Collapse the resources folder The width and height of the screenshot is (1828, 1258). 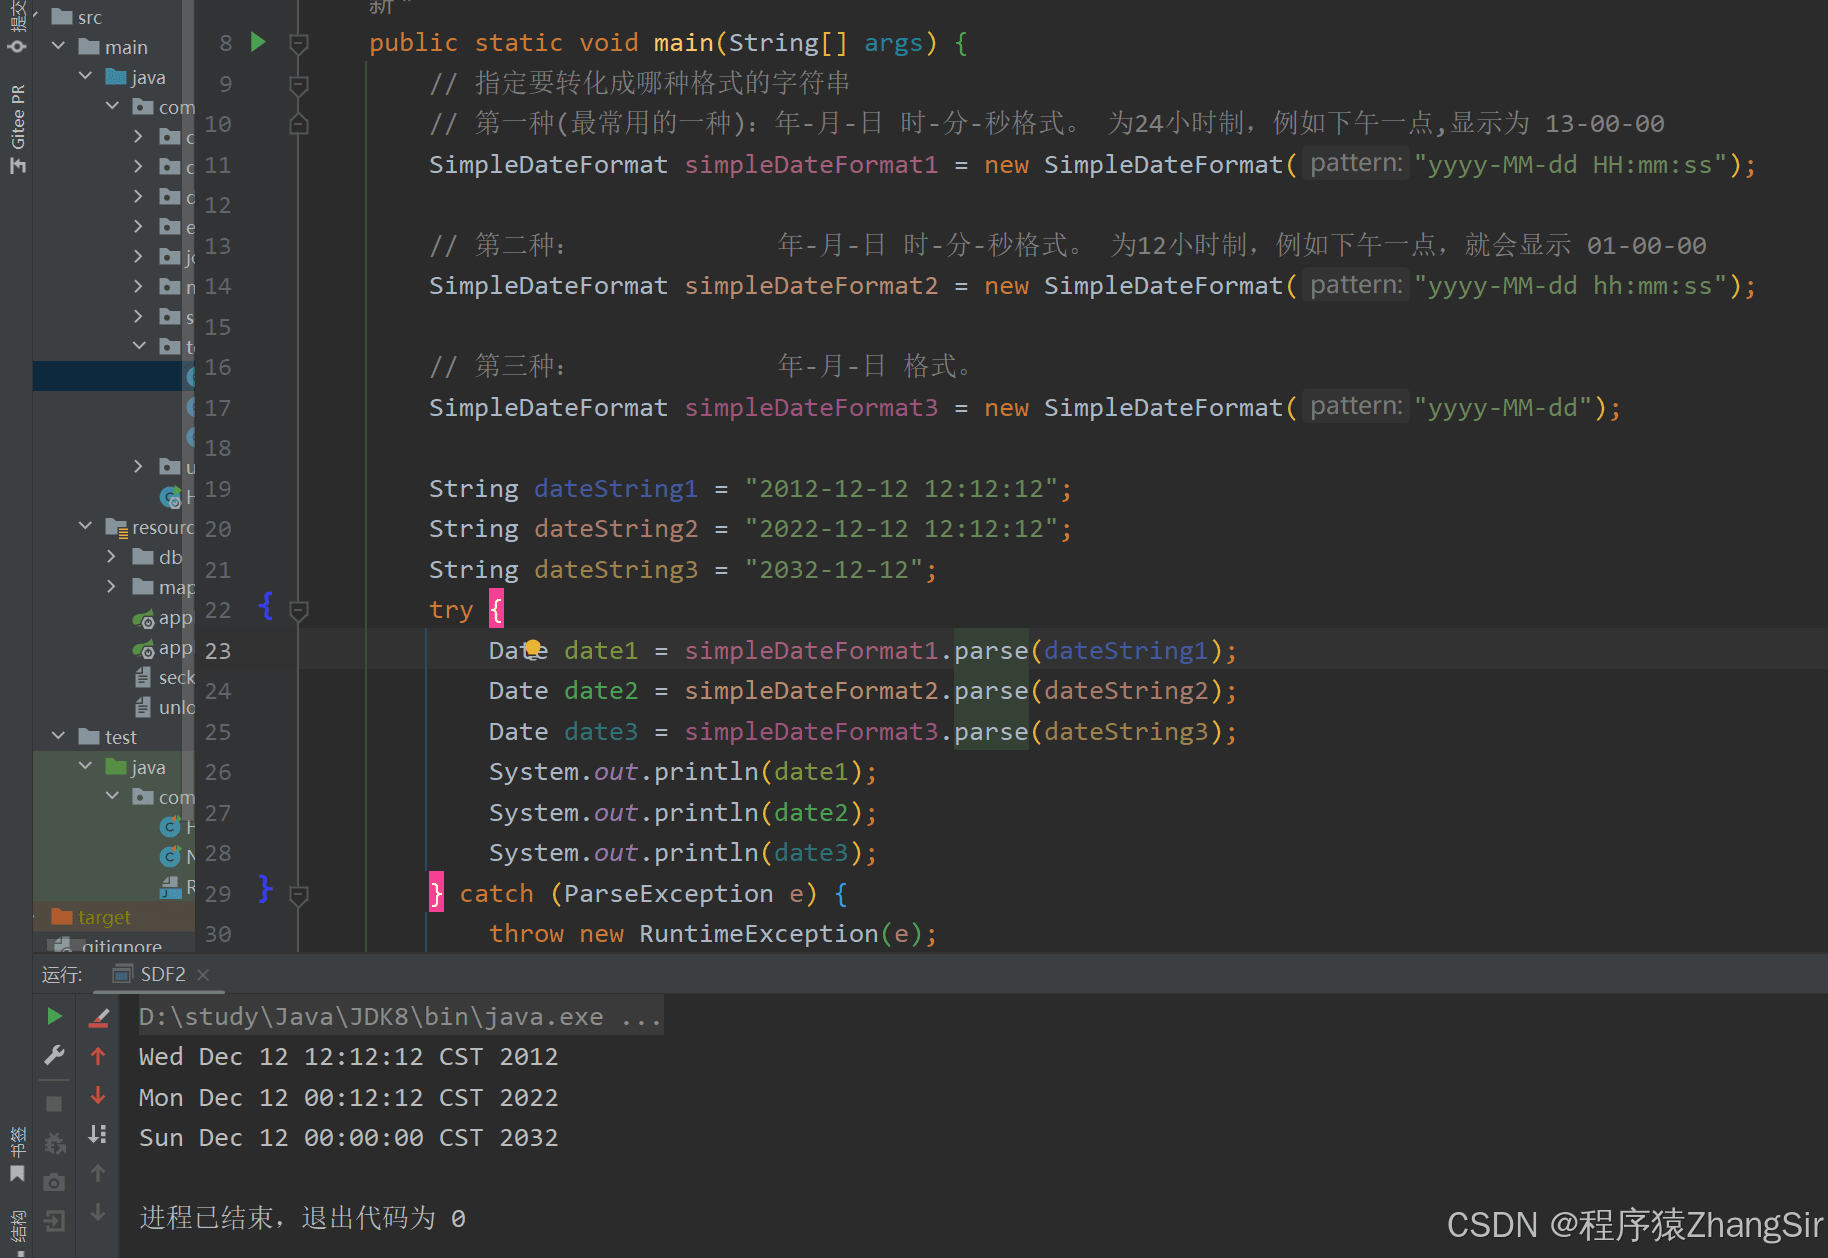pos(86,526)
